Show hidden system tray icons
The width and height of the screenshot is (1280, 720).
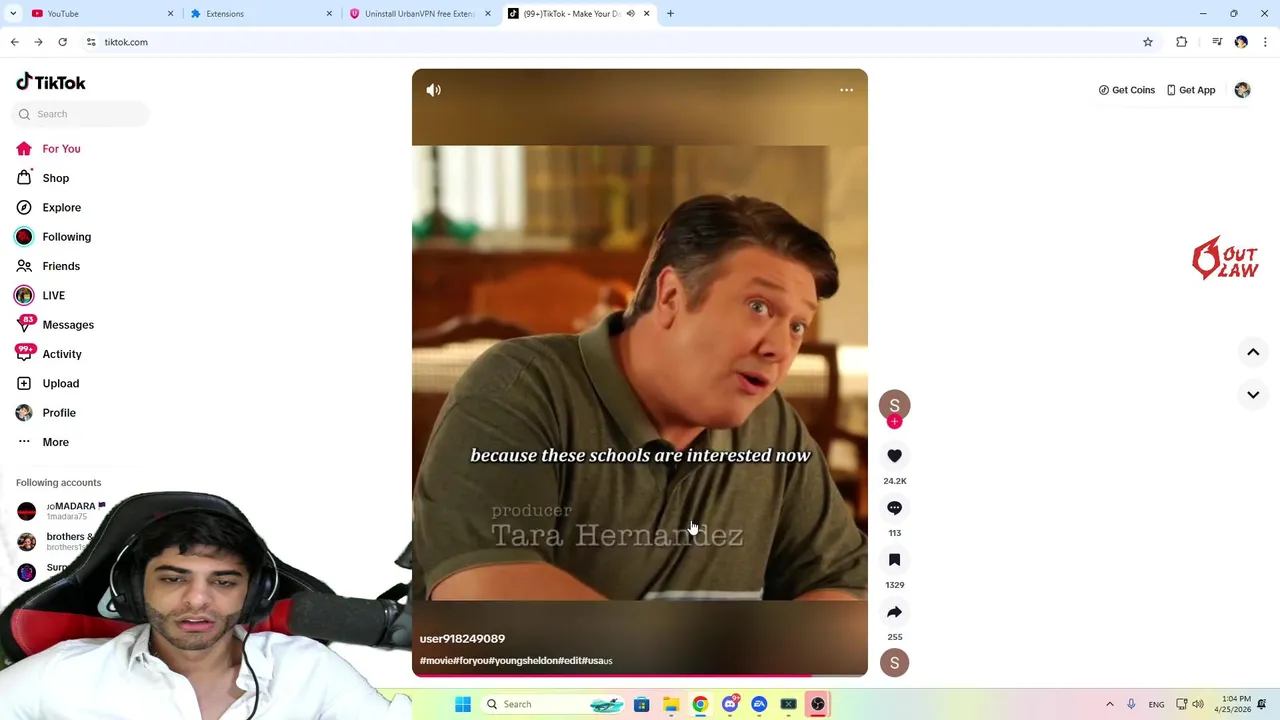pos(1109,704)
